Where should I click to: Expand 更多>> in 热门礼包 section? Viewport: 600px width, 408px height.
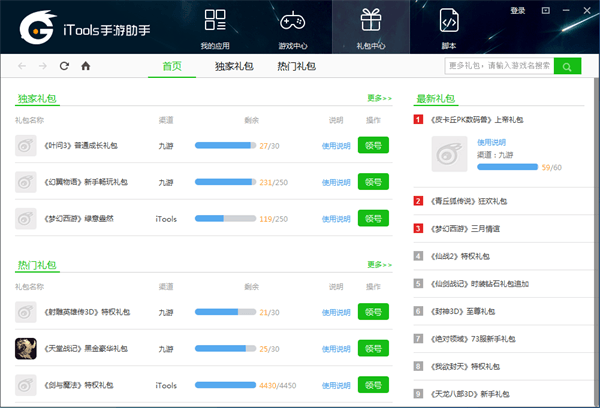tap(379, 265)
